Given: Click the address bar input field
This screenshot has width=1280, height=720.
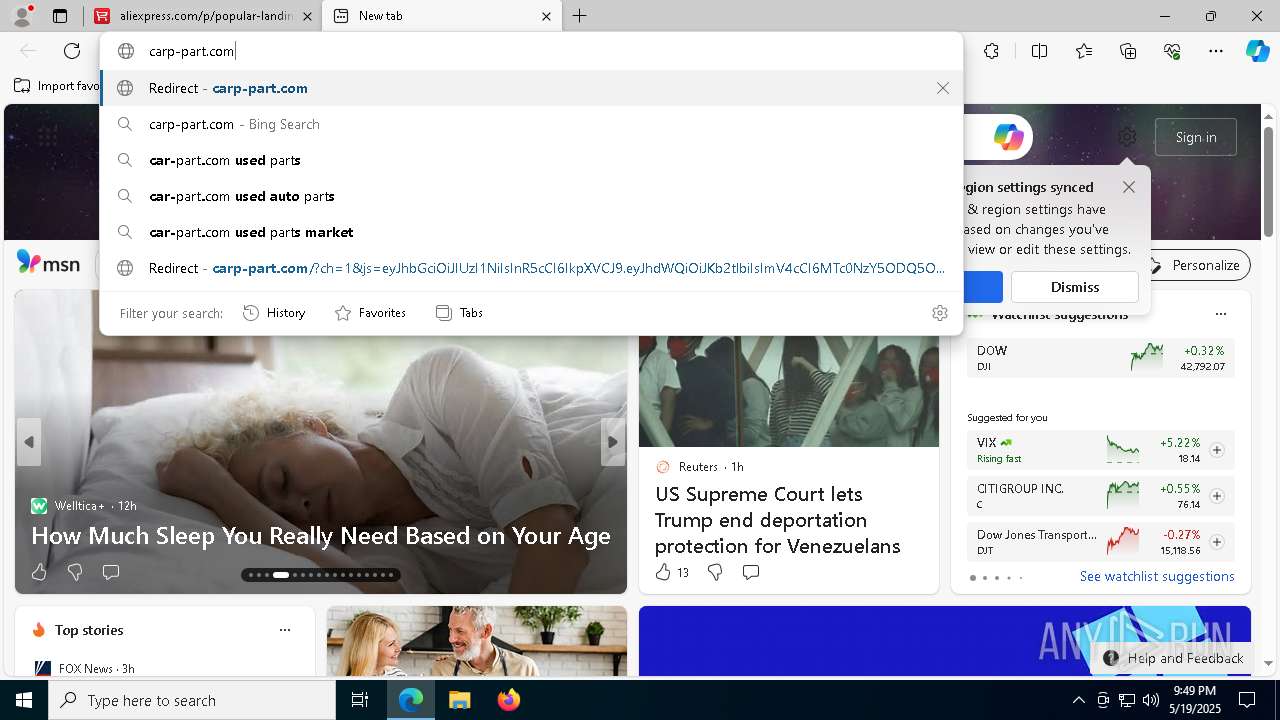Looking at the screenshot, I should tap(531, 51).
